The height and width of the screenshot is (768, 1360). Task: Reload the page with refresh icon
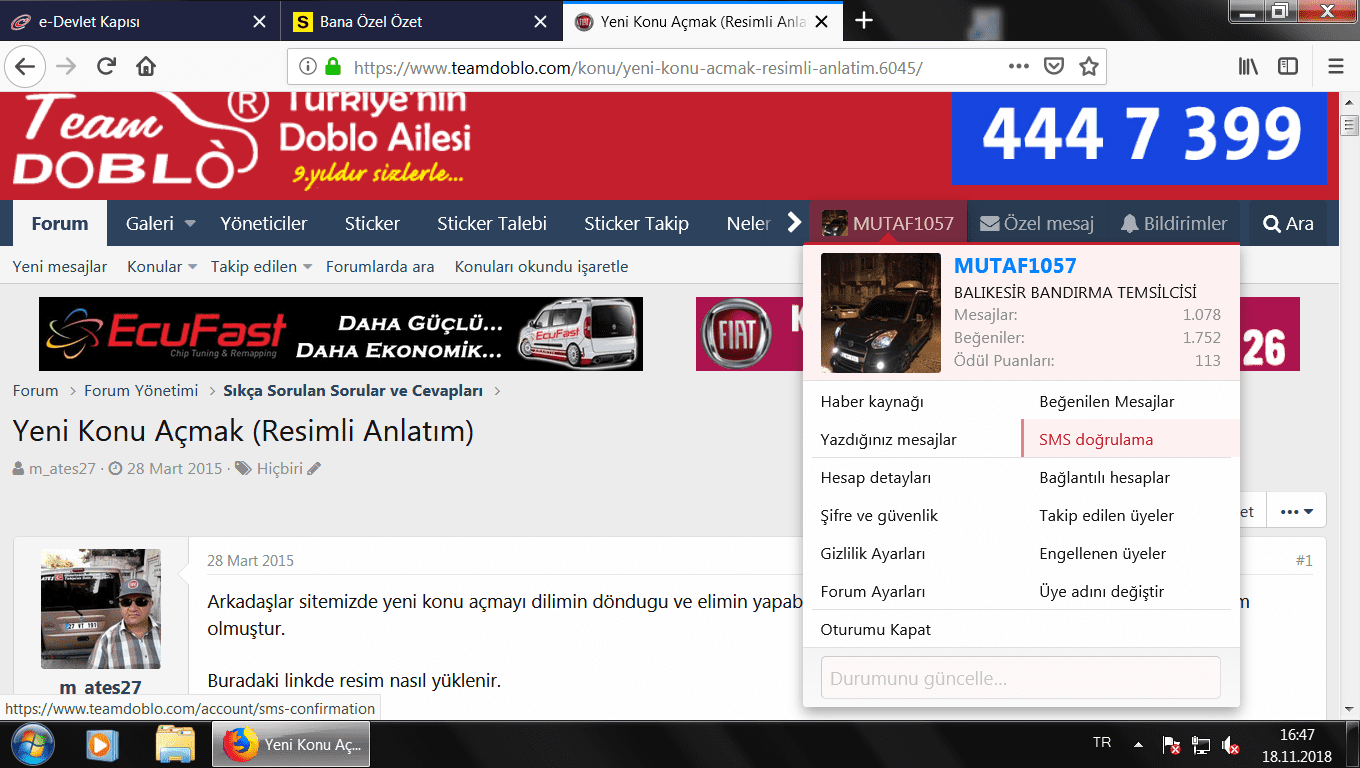(106, 67)
